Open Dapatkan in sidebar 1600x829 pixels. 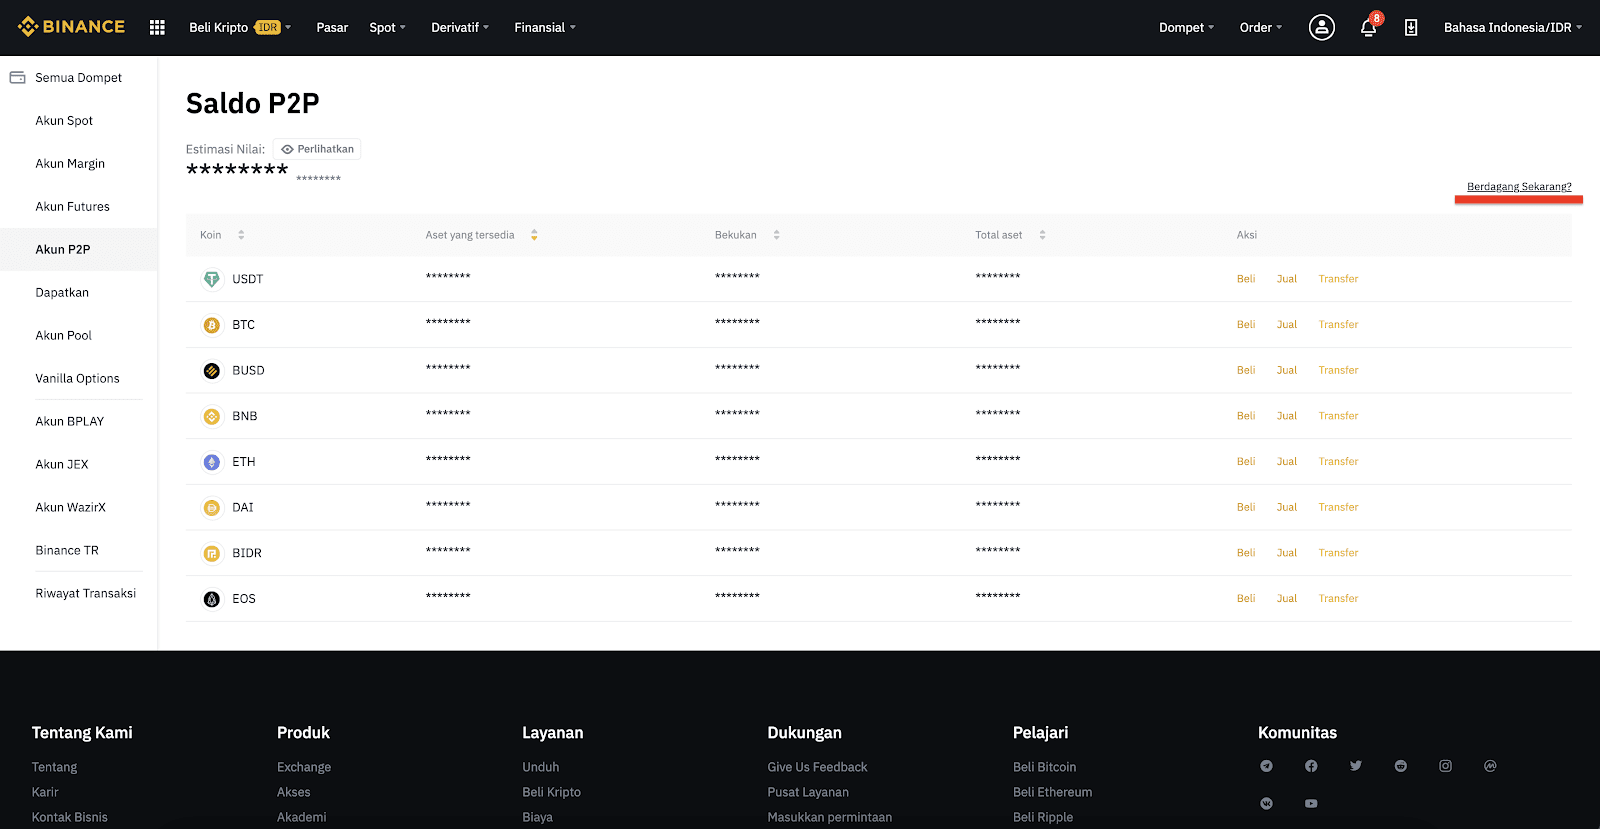[62, 292]
